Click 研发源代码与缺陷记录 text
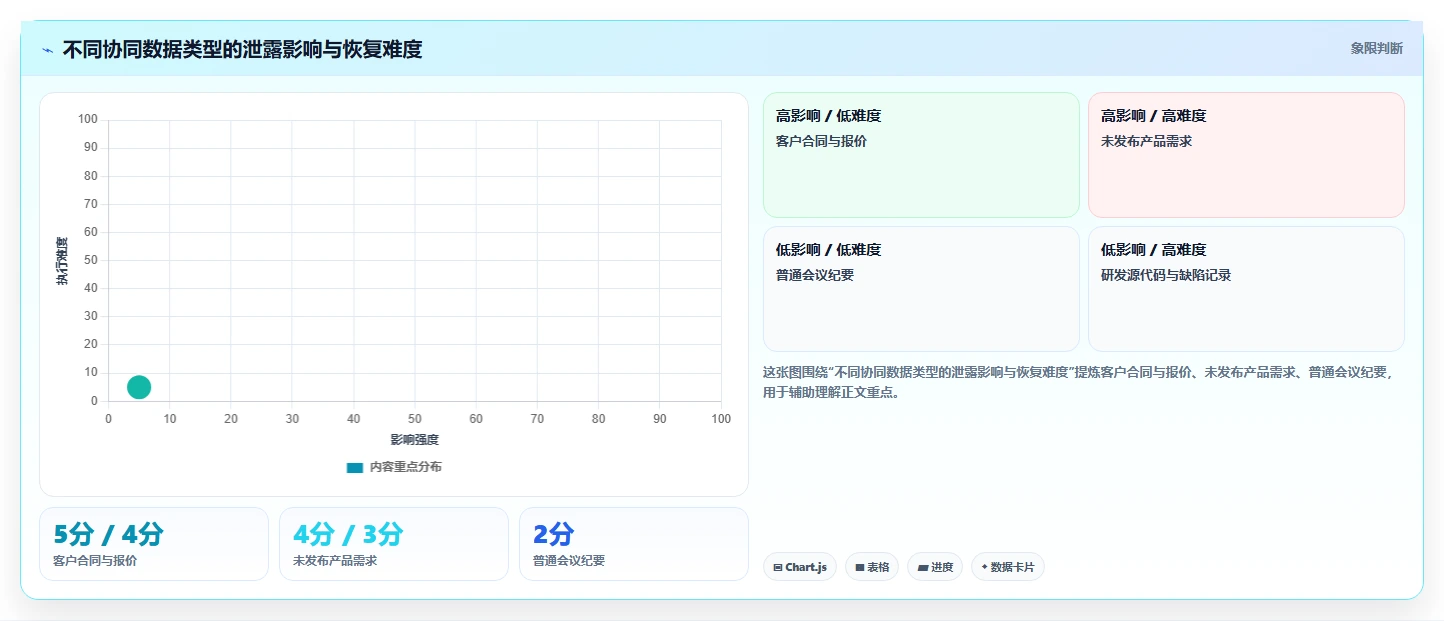This screenshot has height=621, width=1444. coord(1166,275)
